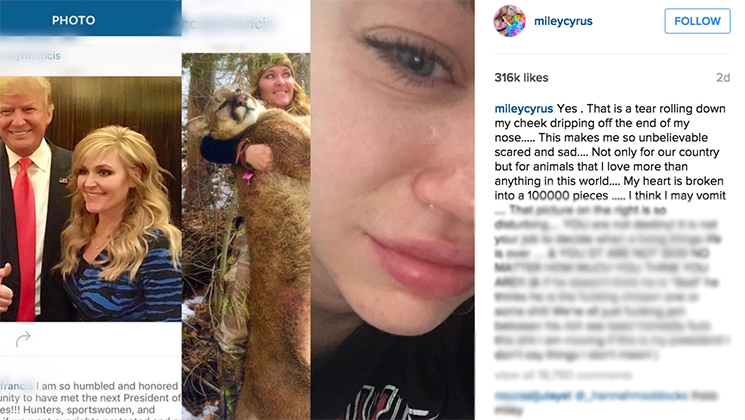Viewport: 745px width, 420px height.
Task: Click the 2d post timestamp
Action: coord(723,77)
